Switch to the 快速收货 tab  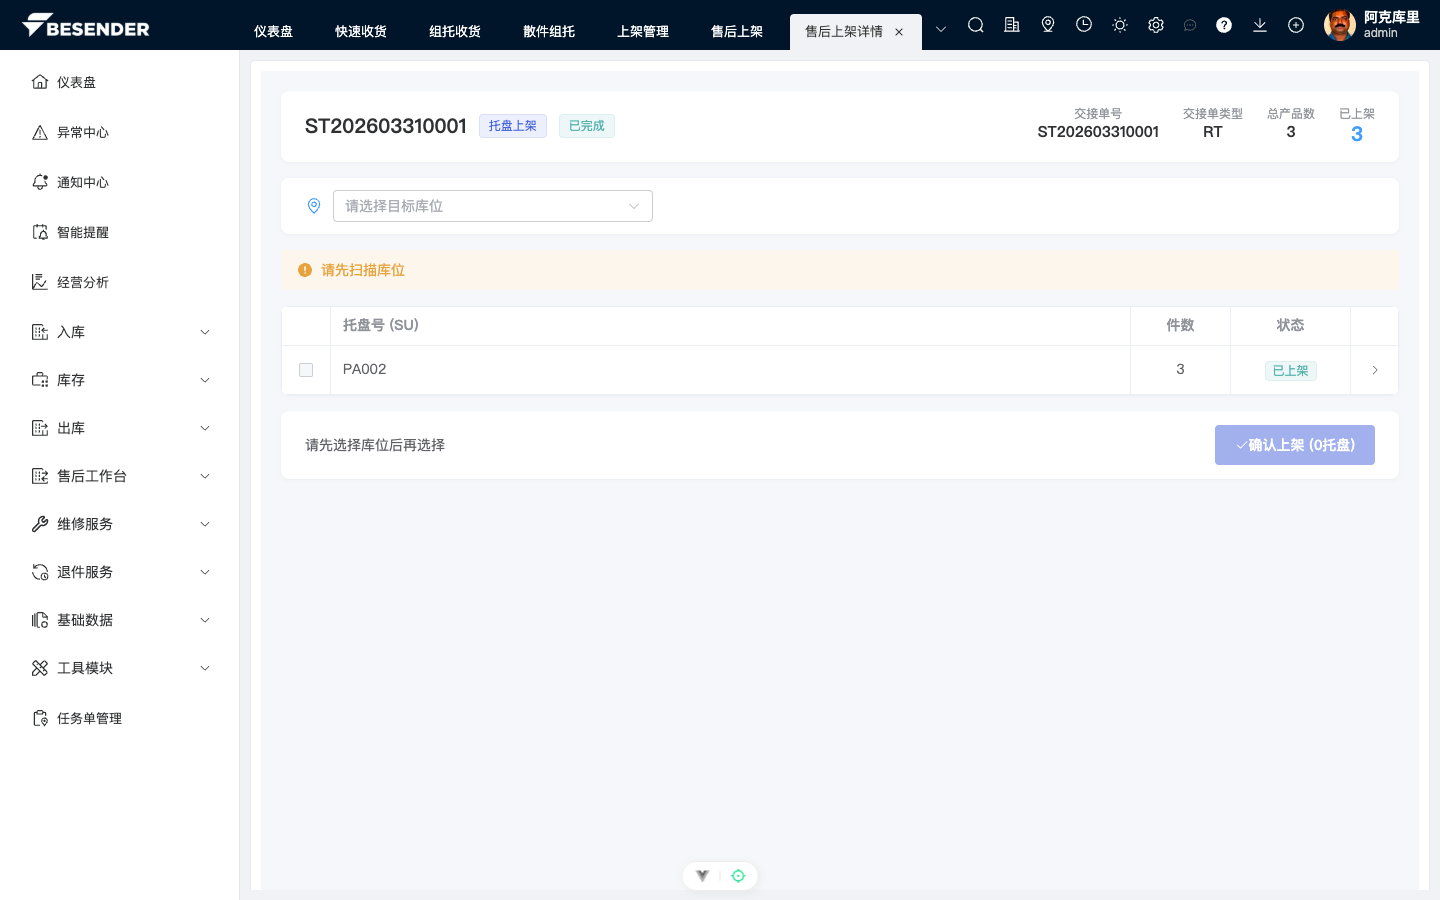pyautogui.click(x=361, y=32)
